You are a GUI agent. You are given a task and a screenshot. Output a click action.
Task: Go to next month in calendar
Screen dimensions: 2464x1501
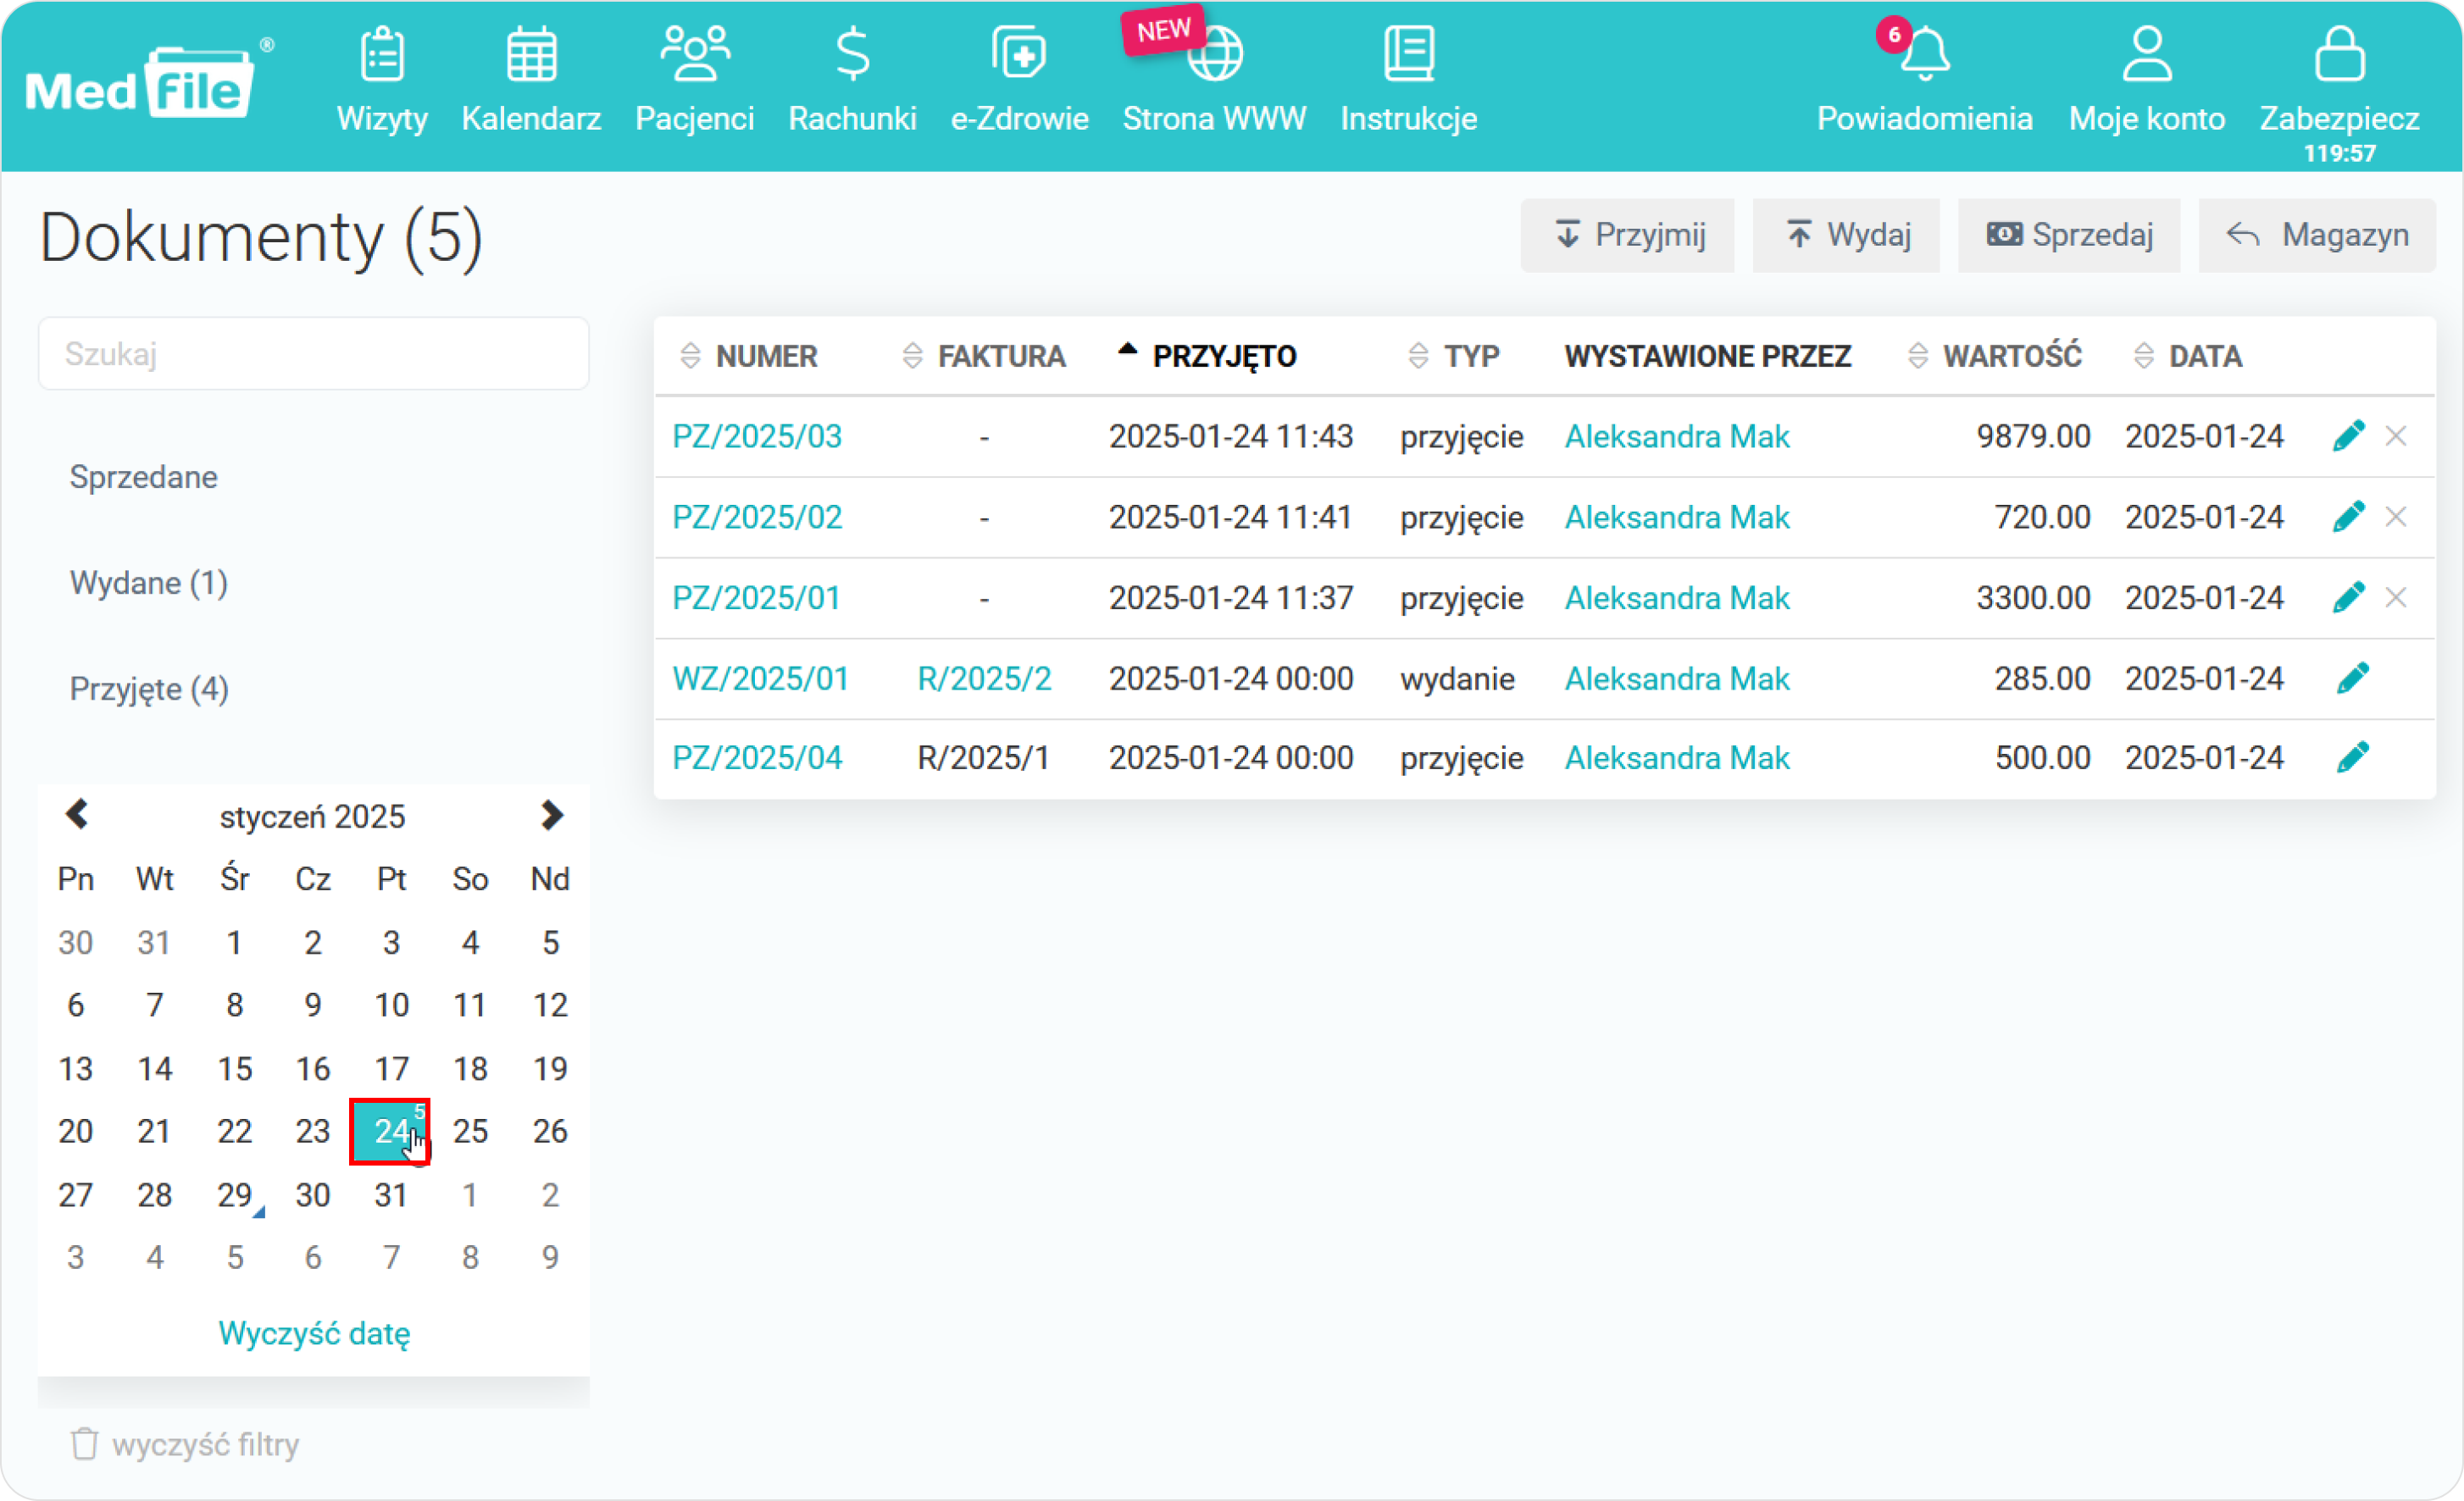pyautogui.click(x=550, y=815)
